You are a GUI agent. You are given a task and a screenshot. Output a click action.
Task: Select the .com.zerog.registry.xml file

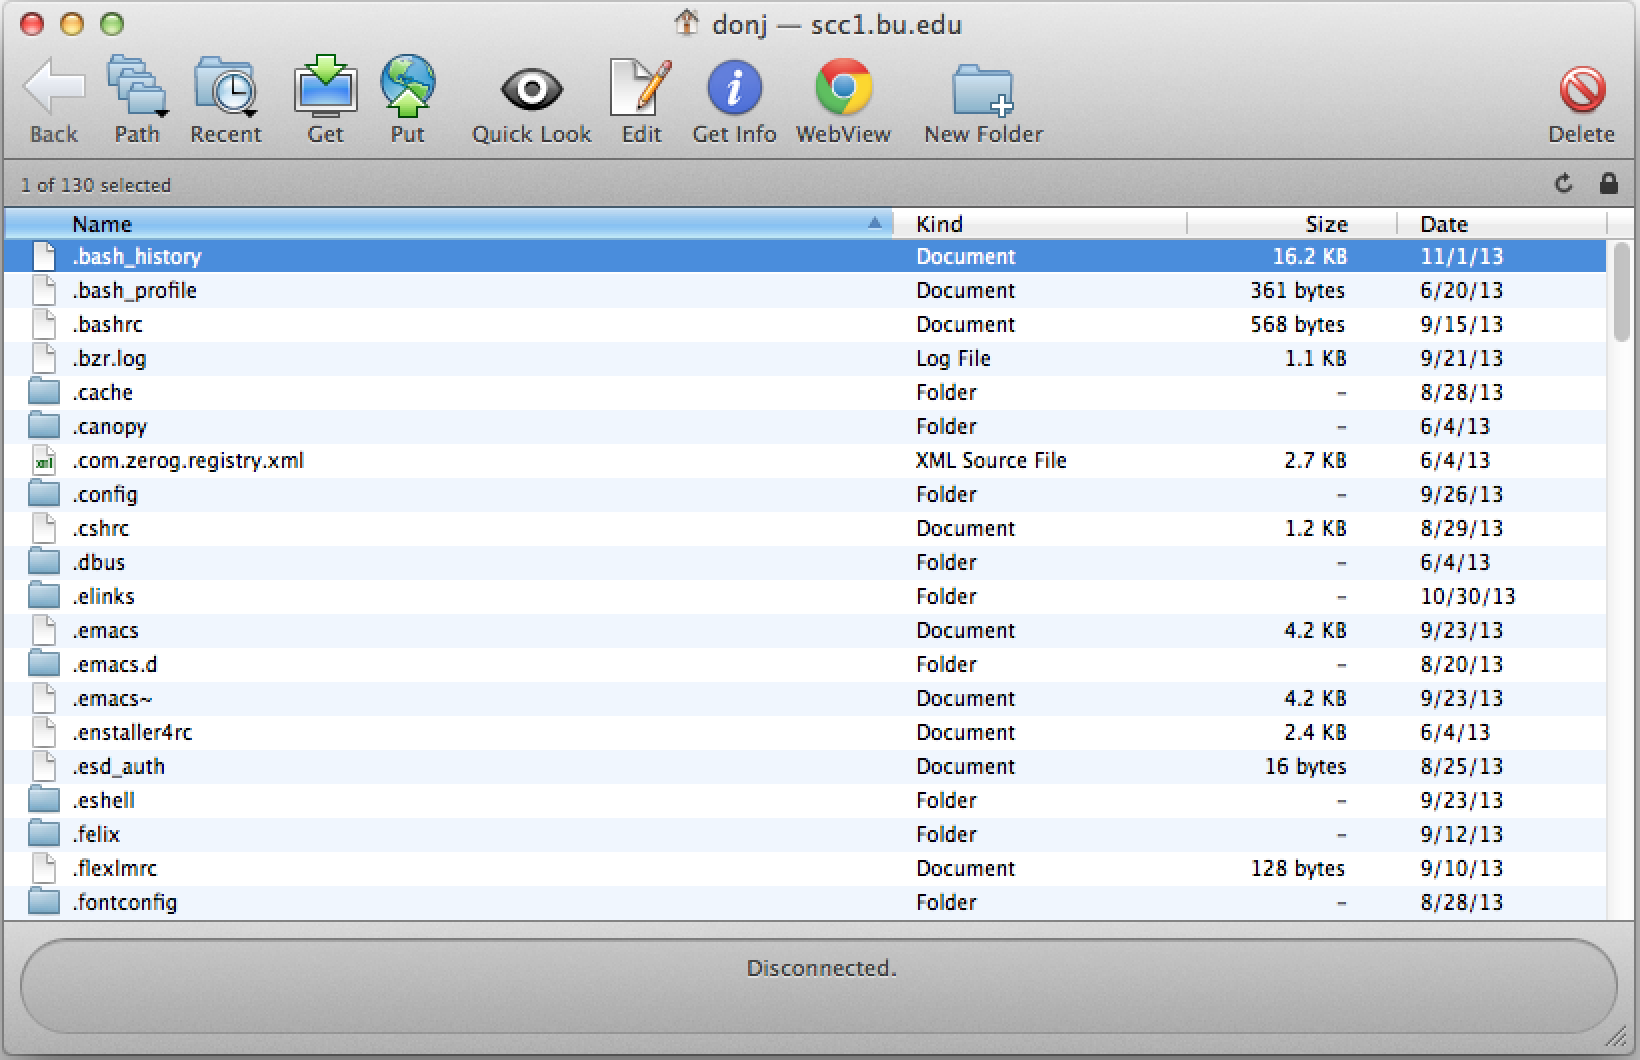click(x=806, y=460)
